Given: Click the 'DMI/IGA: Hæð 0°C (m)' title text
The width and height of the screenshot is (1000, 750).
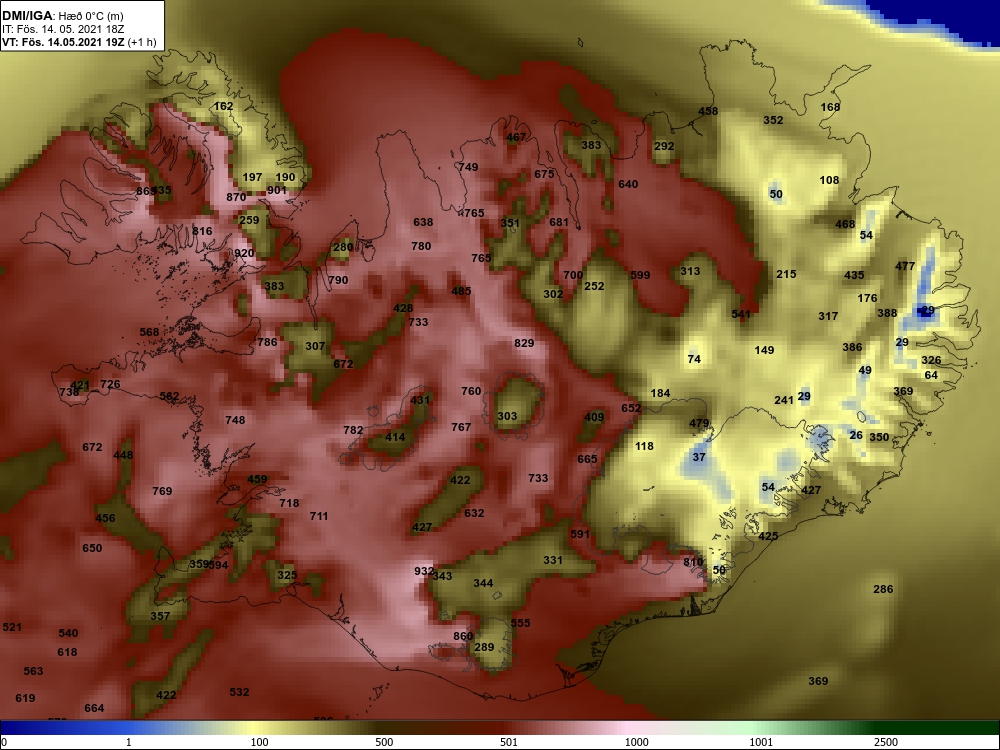Looking at the screenshot, I should click(x=62, y=16).
